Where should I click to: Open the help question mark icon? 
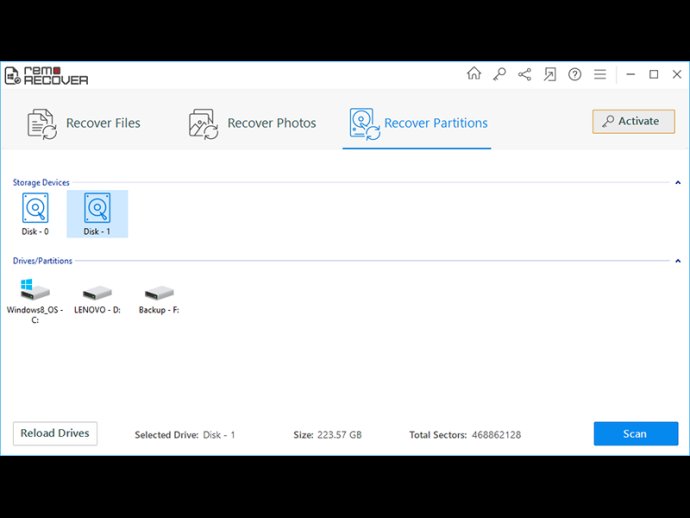tap(575, 74)
